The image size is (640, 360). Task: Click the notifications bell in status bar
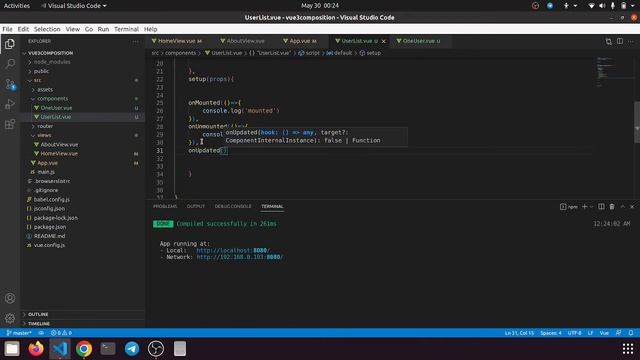[x=631, y=333]
